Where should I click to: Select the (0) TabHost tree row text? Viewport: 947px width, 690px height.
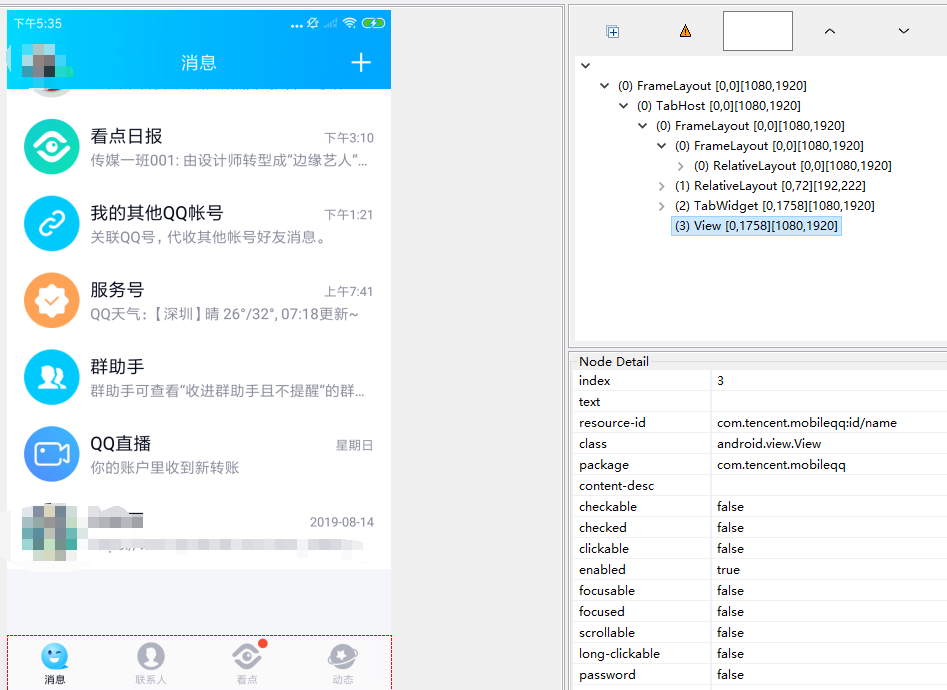point(719,106)
